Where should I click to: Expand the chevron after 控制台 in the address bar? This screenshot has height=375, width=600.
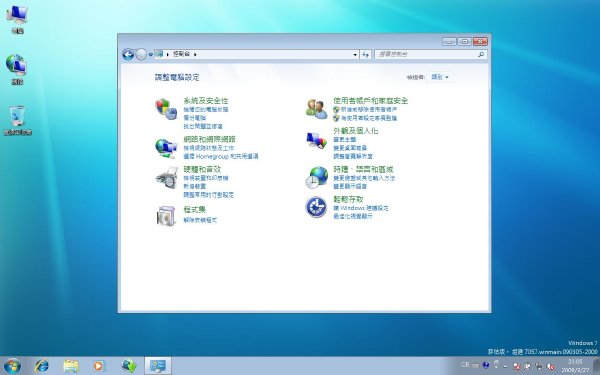click(195, 54)
